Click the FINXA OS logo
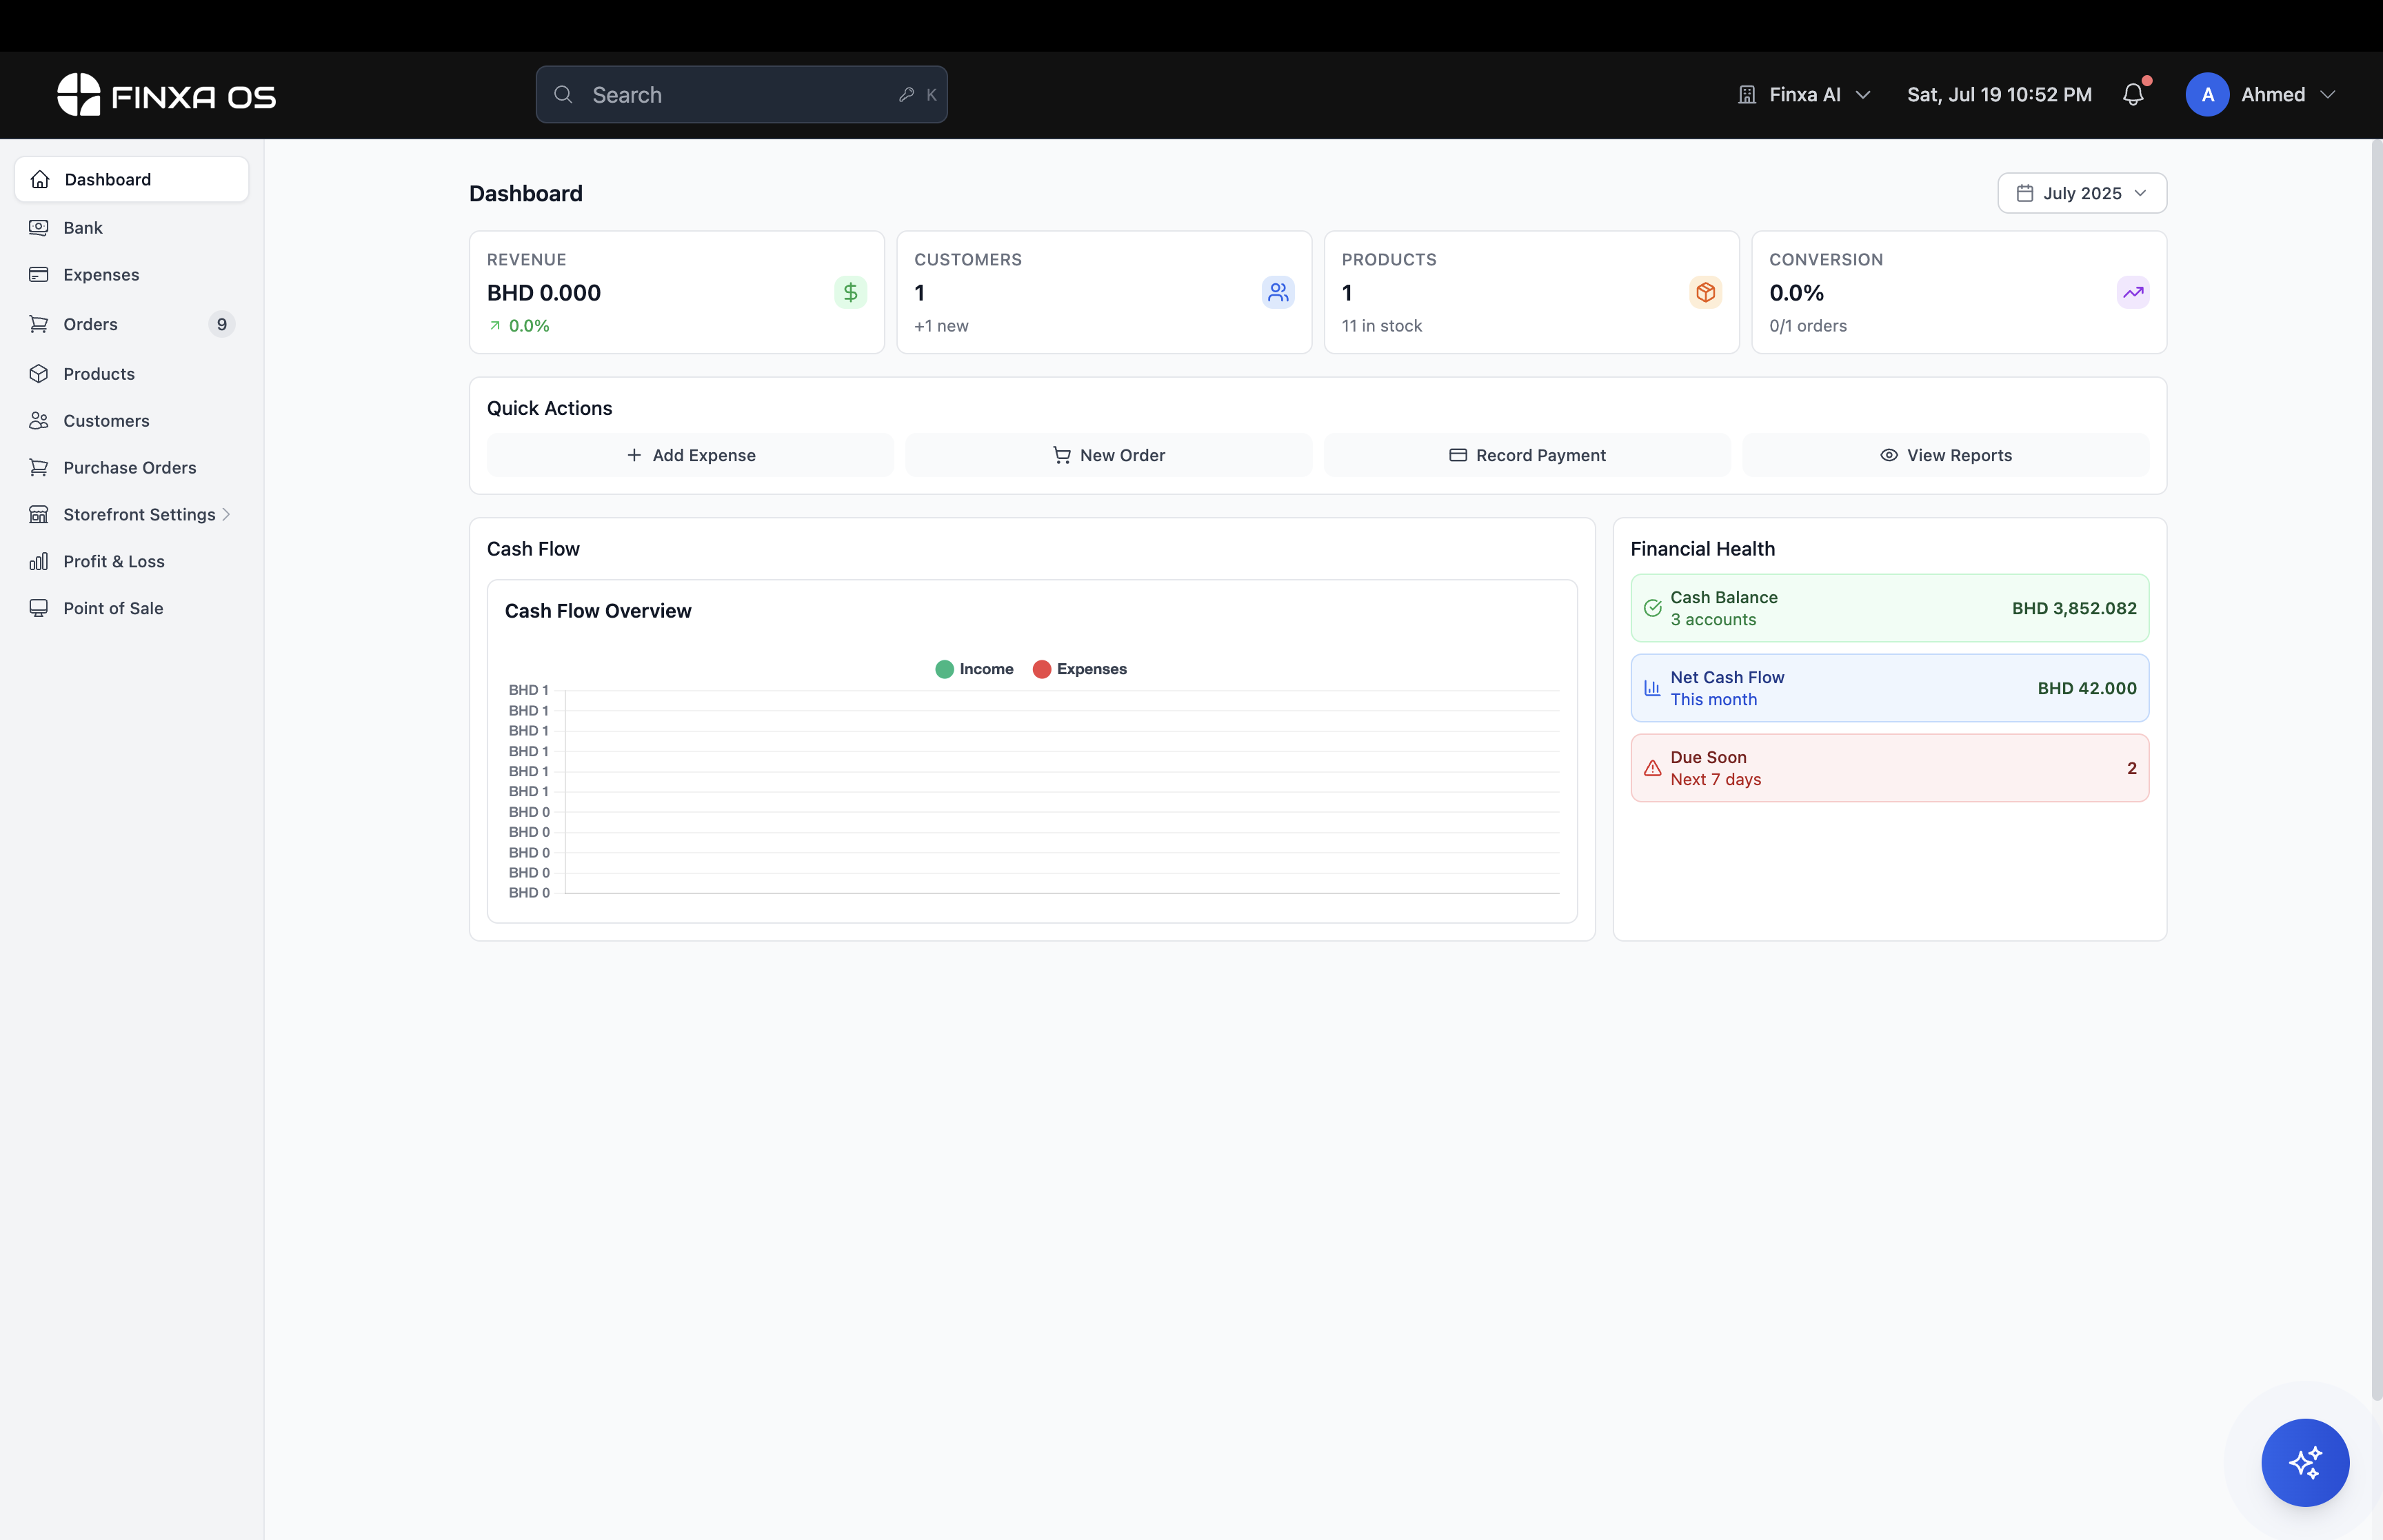This screenshot has height=1540, width=2383. (x=166, y=95)
